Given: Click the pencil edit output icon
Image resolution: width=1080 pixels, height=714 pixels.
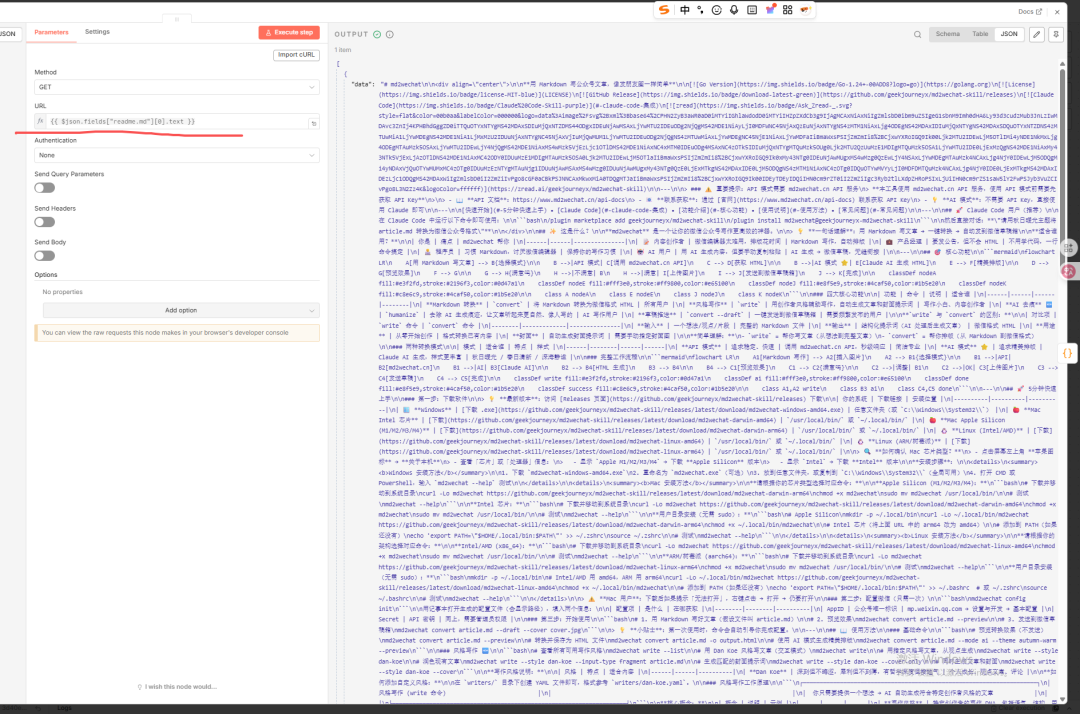Looking at the screenshot, I should coord(1039,34).
